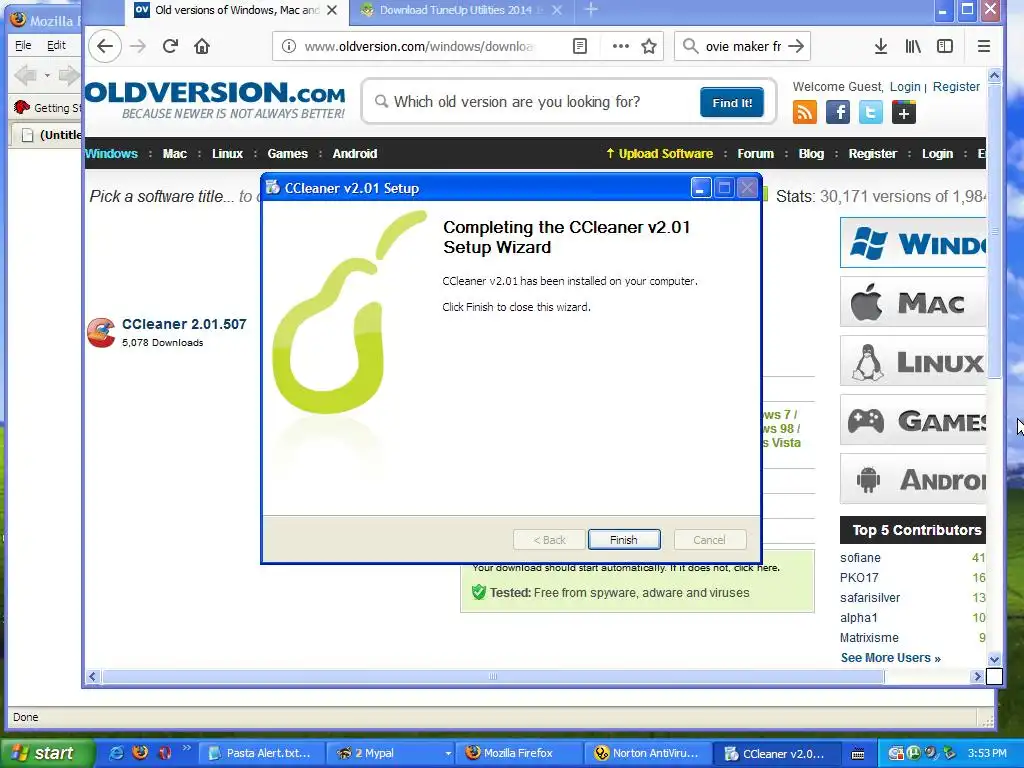Image resolution: width=1024 pixels, height=768 pixels.
Task: Open OldVersion RSS feed icon
Action: (x=805, y=112)
